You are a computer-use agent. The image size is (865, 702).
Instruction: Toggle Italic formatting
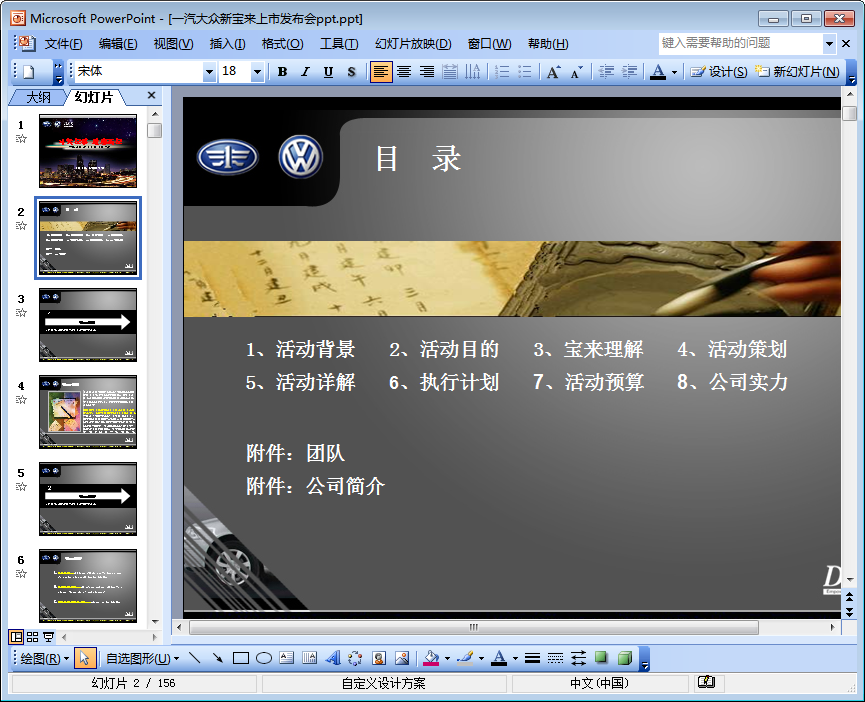pyautogui.click(x=305, y=72)
